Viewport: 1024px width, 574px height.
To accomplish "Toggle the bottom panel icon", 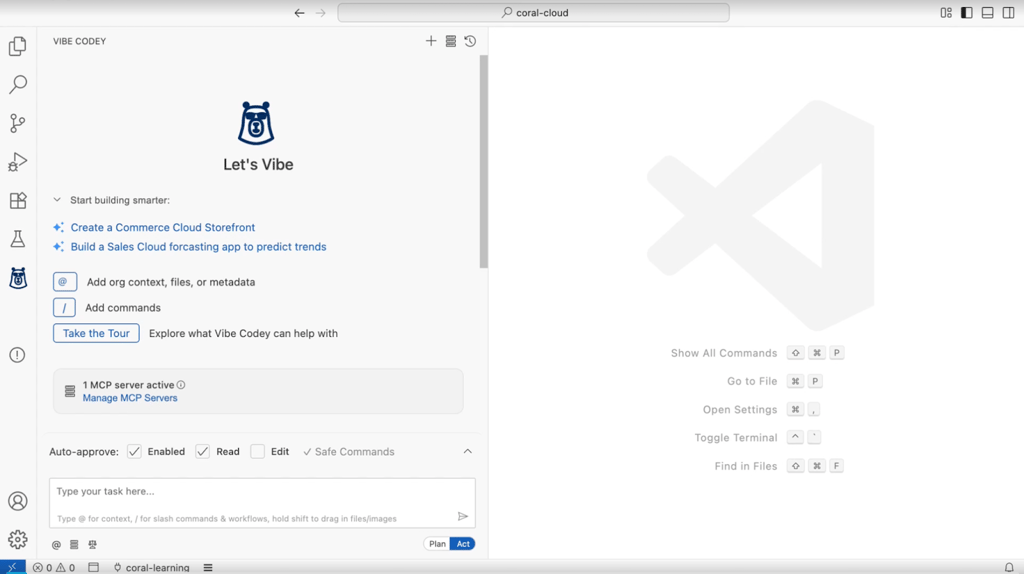I will [988, 13].
